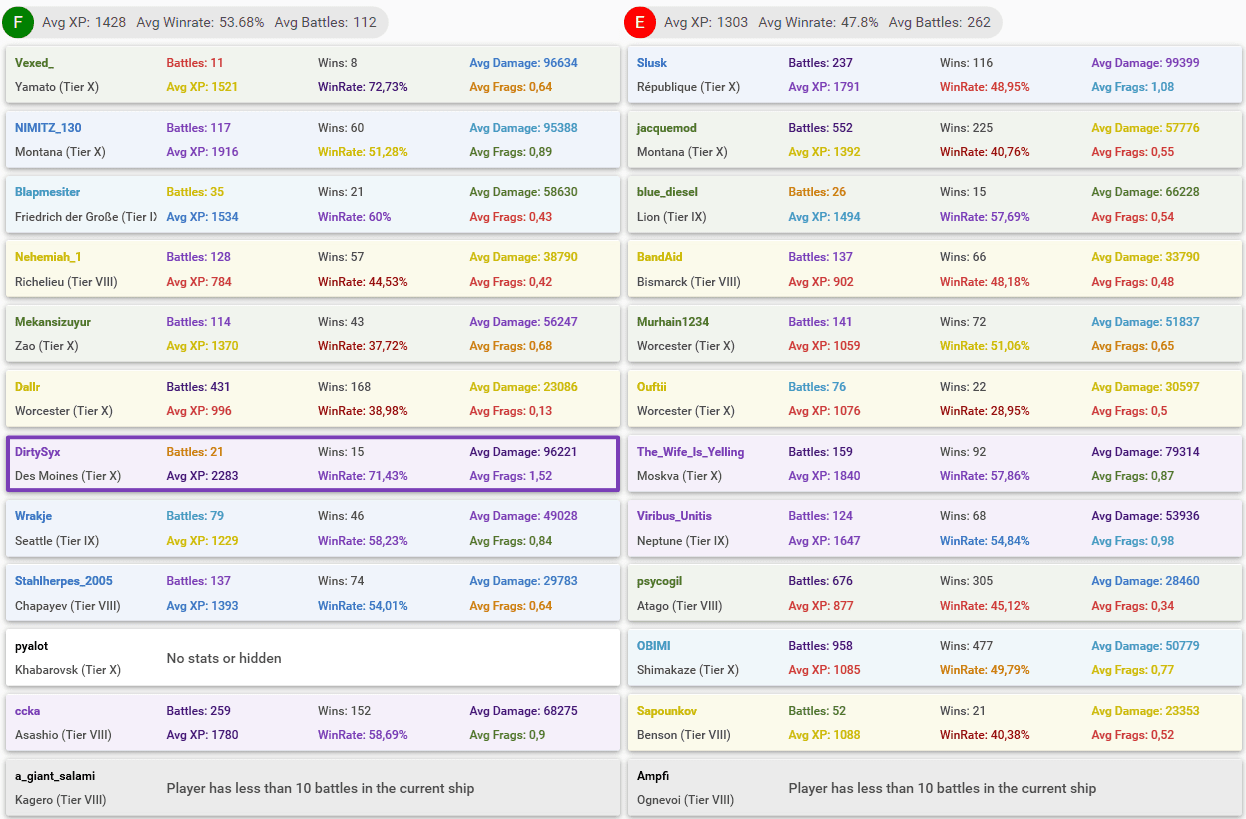Click Friedrich der Große ship label

click(x=86, y=217)
